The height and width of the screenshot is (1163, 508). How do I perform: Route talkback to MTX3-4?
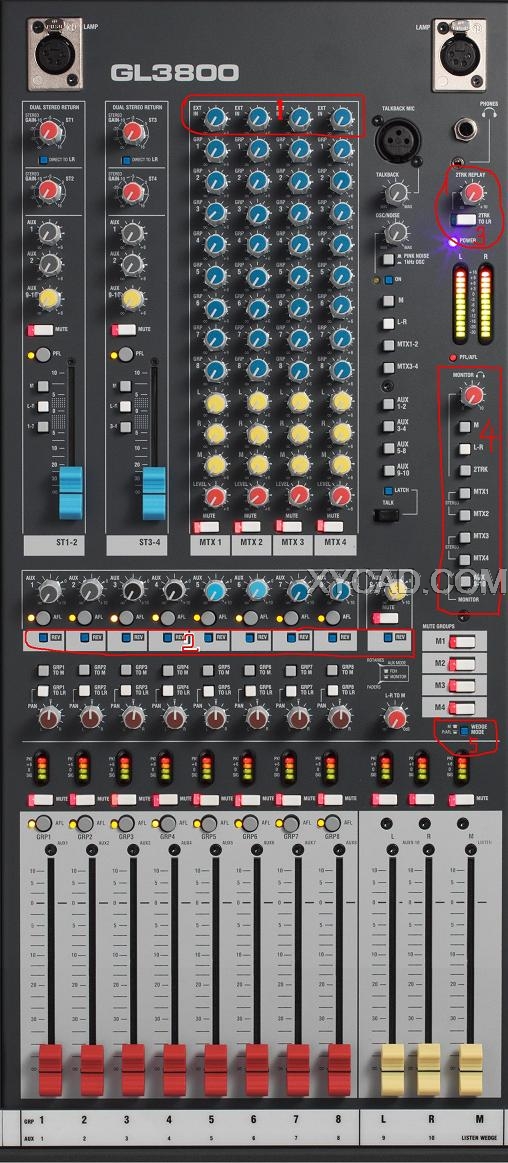tap(389, 367)
